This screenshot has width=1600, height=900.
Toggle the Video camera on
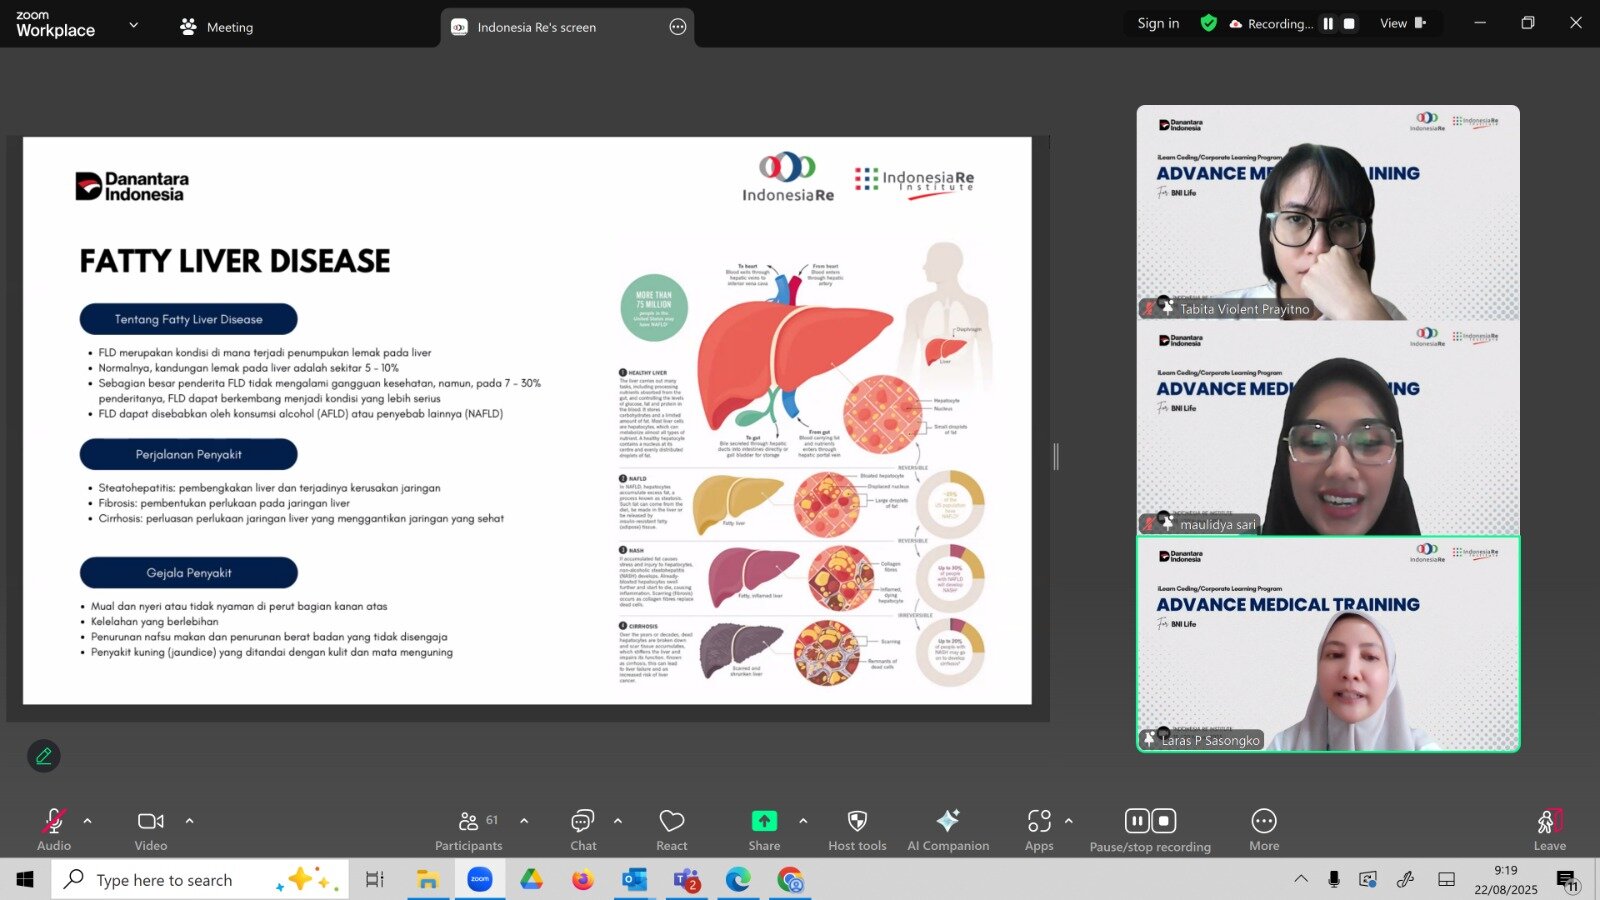click(151, 829)
